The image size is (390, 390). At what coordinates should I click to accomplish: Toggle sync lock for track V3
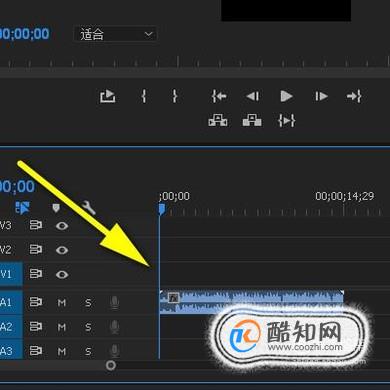[36, 225]
